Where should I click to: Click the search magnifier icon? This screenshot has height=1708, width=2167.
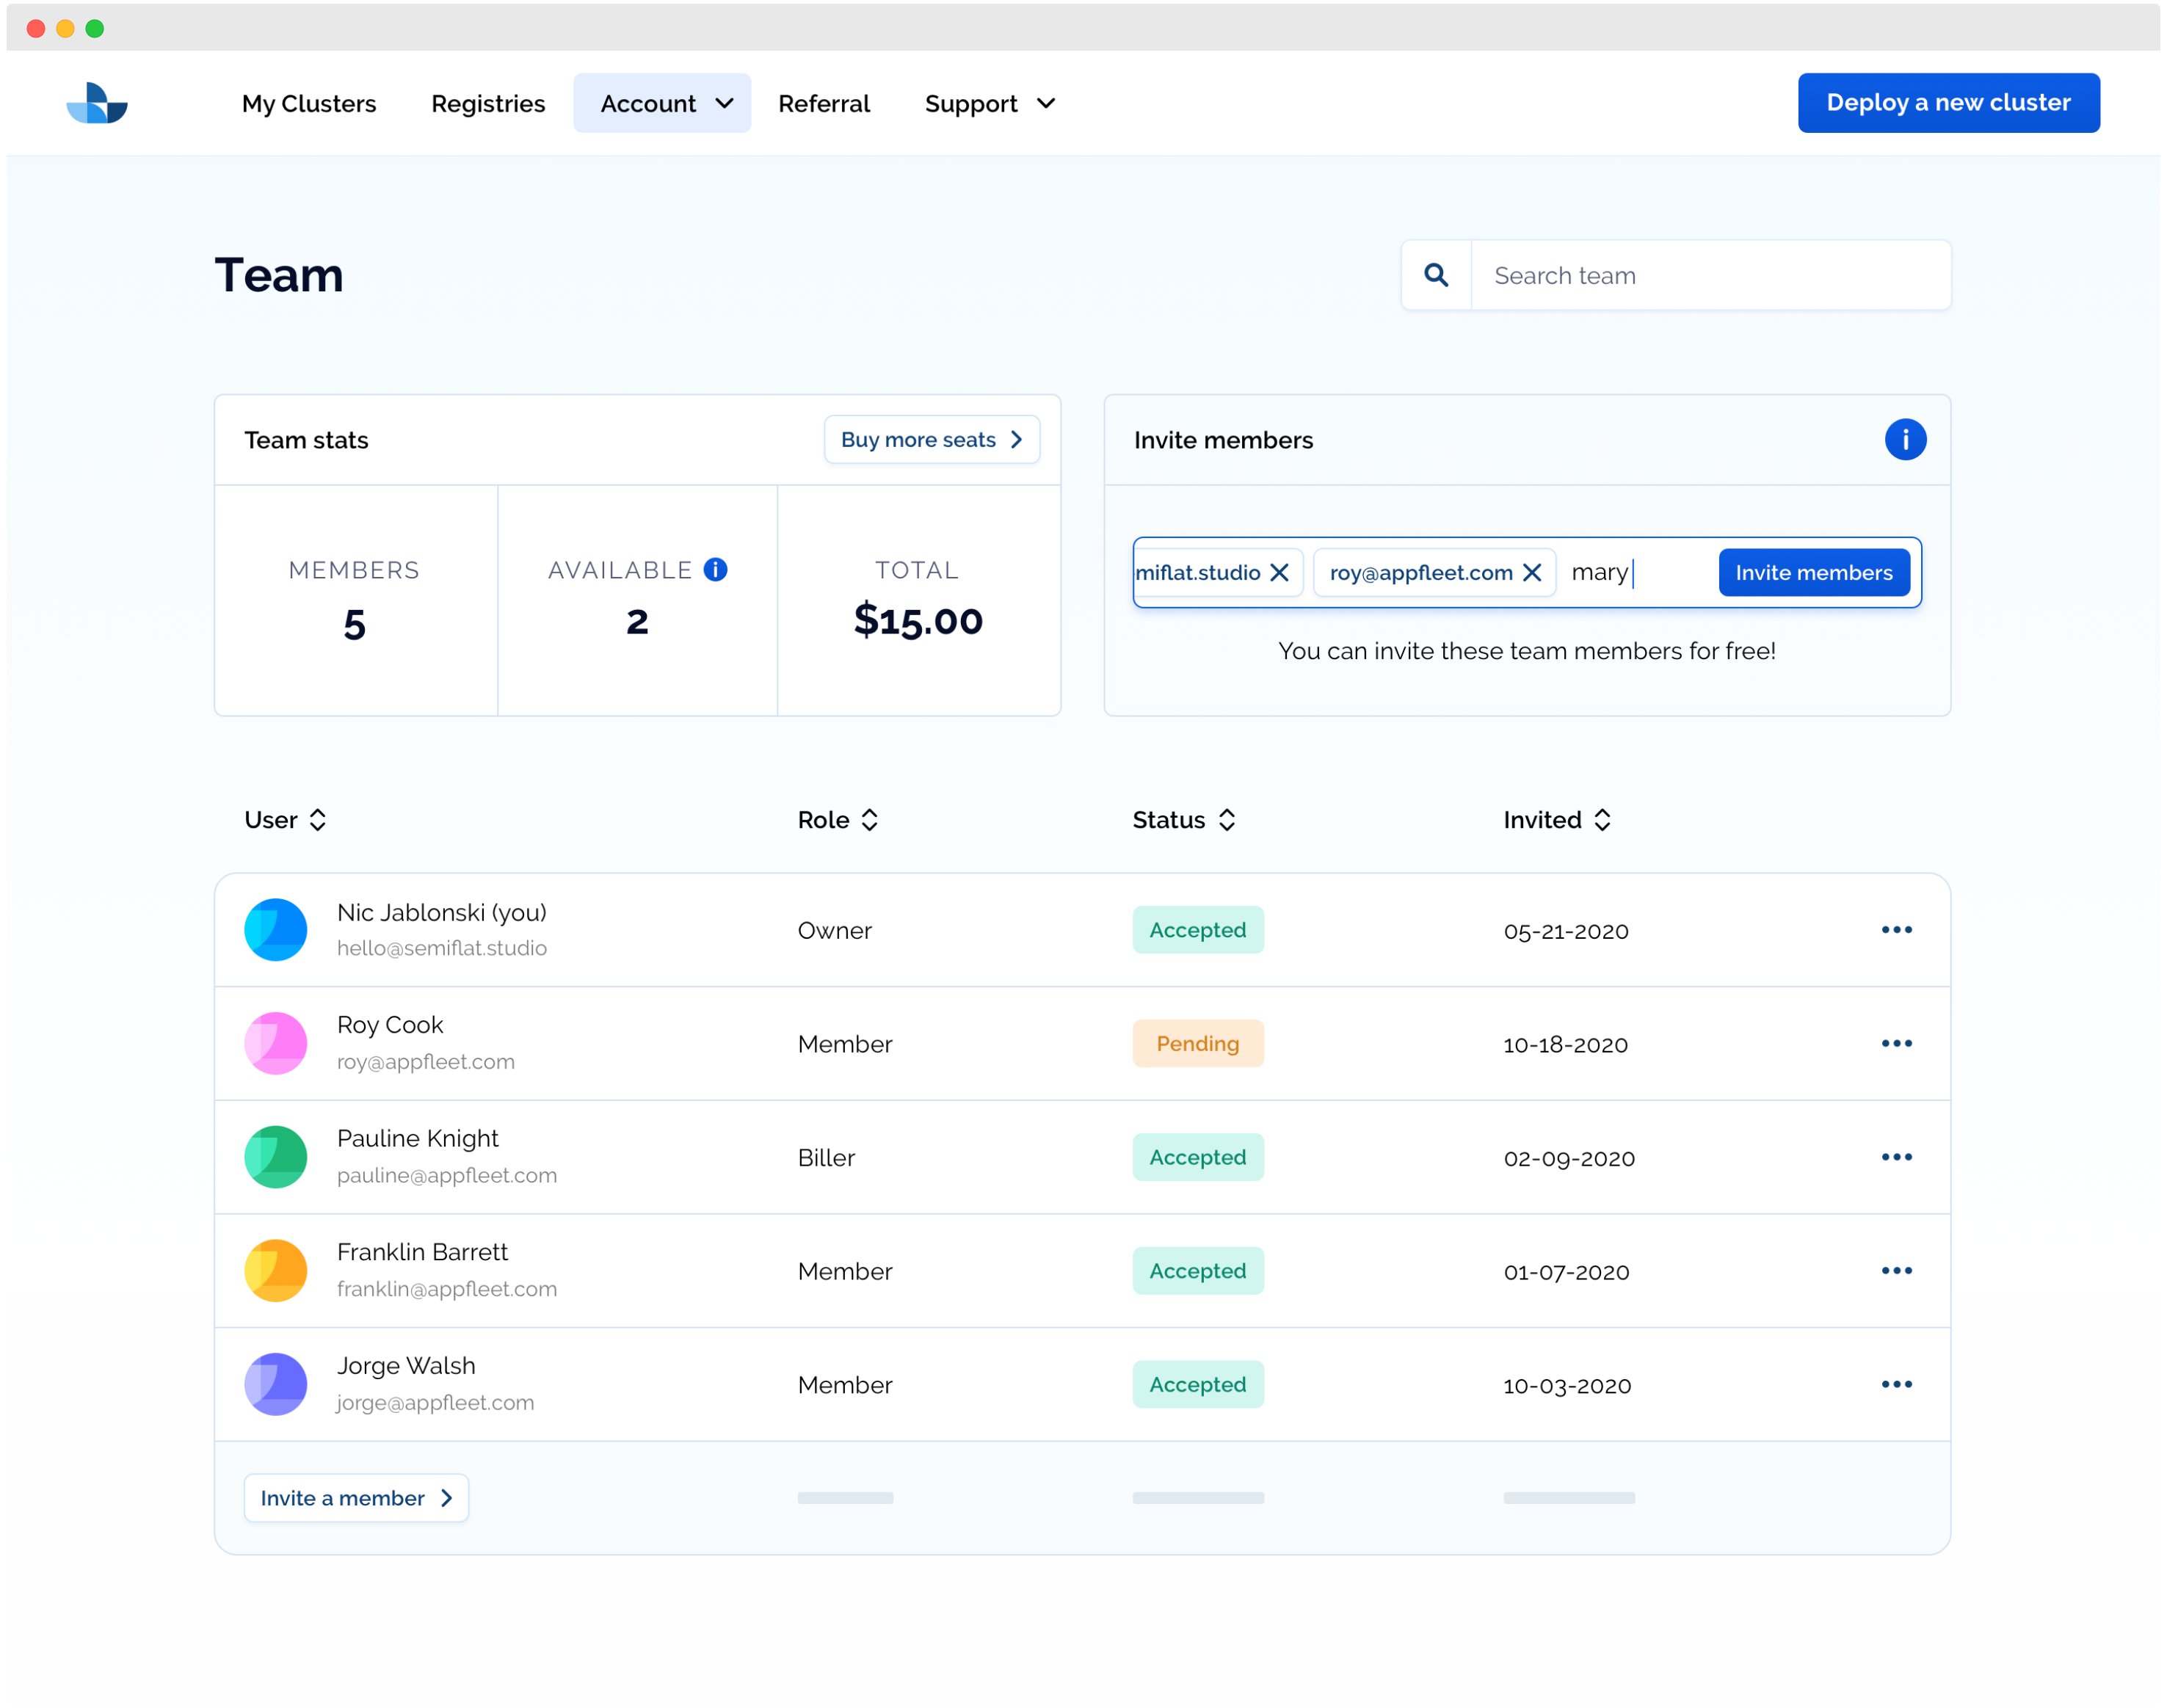click(x=1436, y=275)
